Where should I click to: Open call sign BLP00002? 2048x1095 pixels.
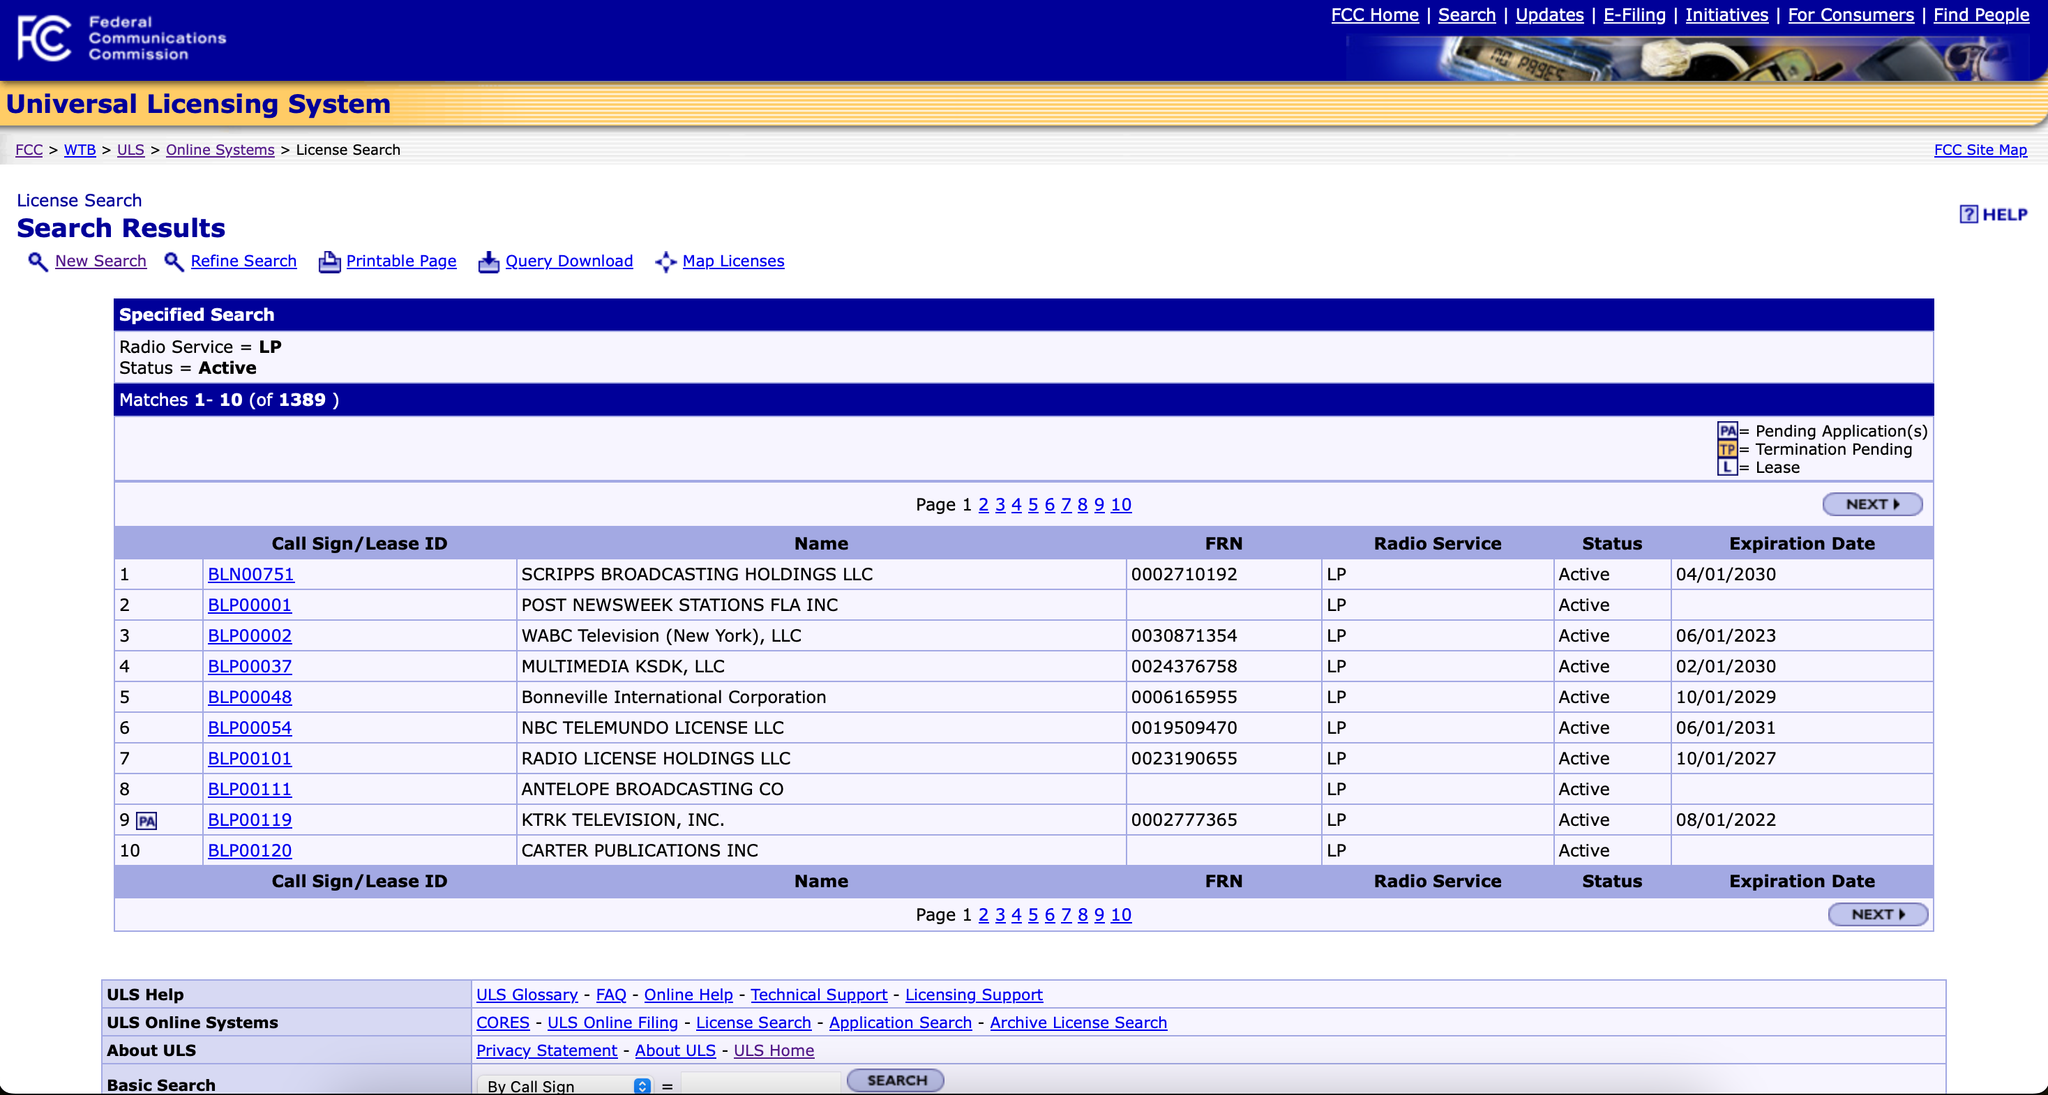click(250, 636)
